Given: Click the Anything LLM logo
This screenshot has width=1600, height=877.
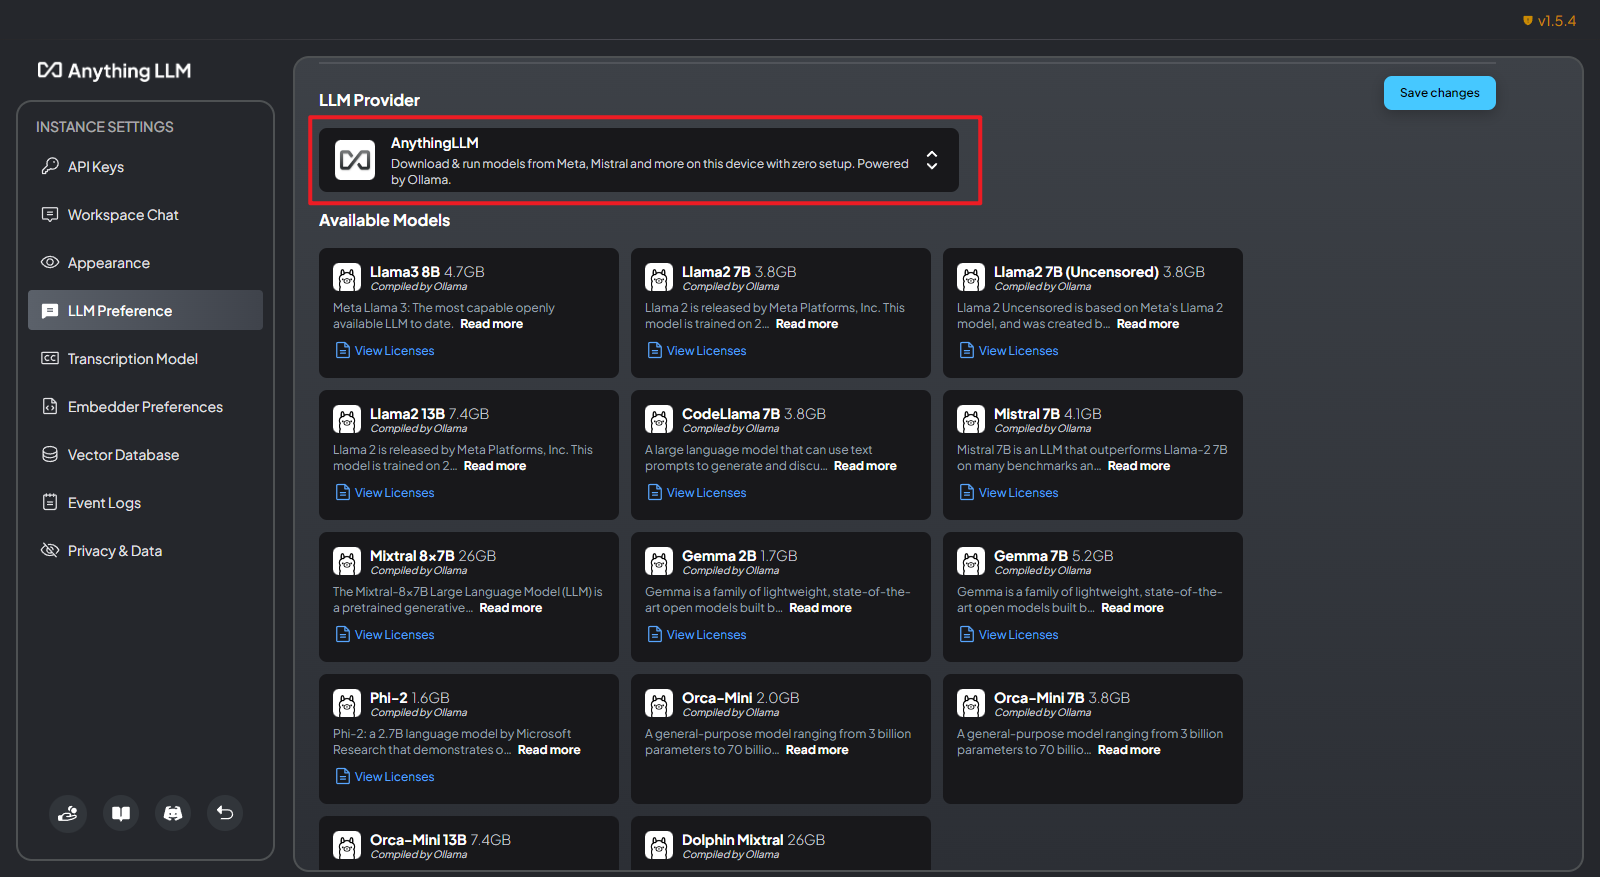Looking at the screenshot, I should tap(114, 71).
